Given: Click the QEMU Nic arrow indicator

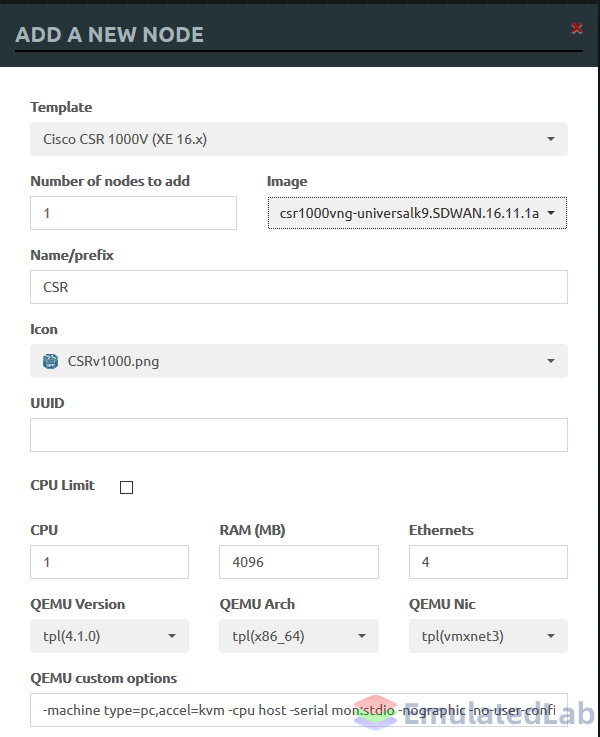Looking at the screenshot, I should click(x=551, y=636).
